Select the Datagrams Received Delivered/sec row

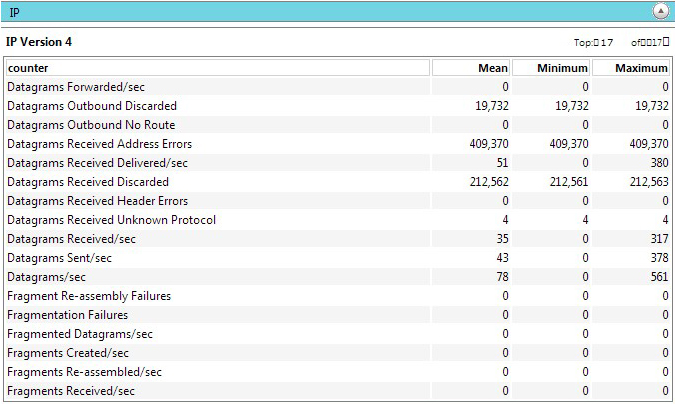pyautogui.click(x=338, y=163)
